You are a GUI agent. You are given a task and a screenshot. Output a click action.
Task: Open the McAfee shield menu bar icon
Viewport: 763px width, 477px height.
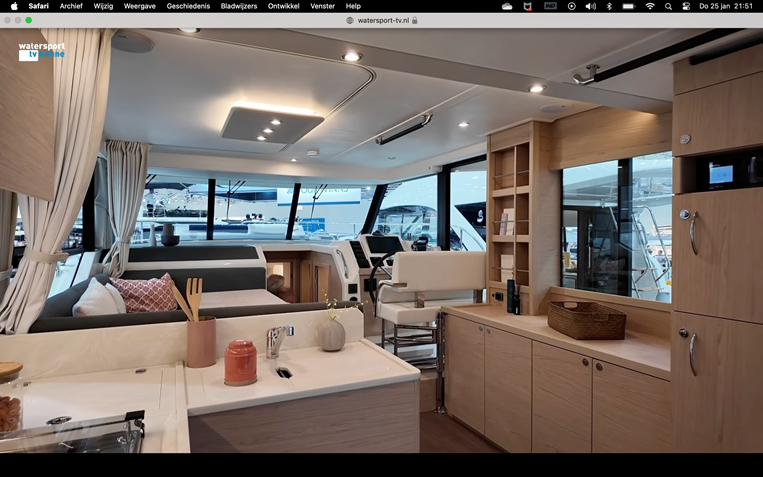528,6
